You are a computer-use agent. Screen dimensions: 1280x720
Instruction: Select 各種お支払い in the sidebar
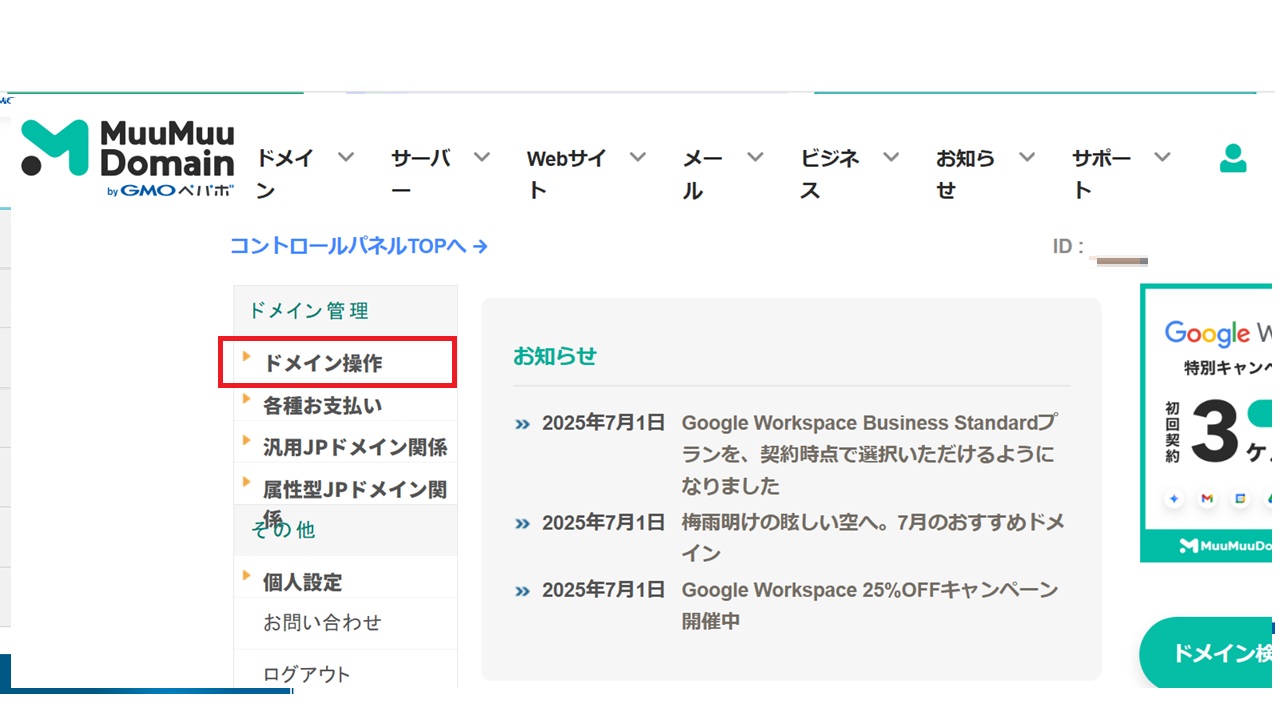[x=322, y=405]
